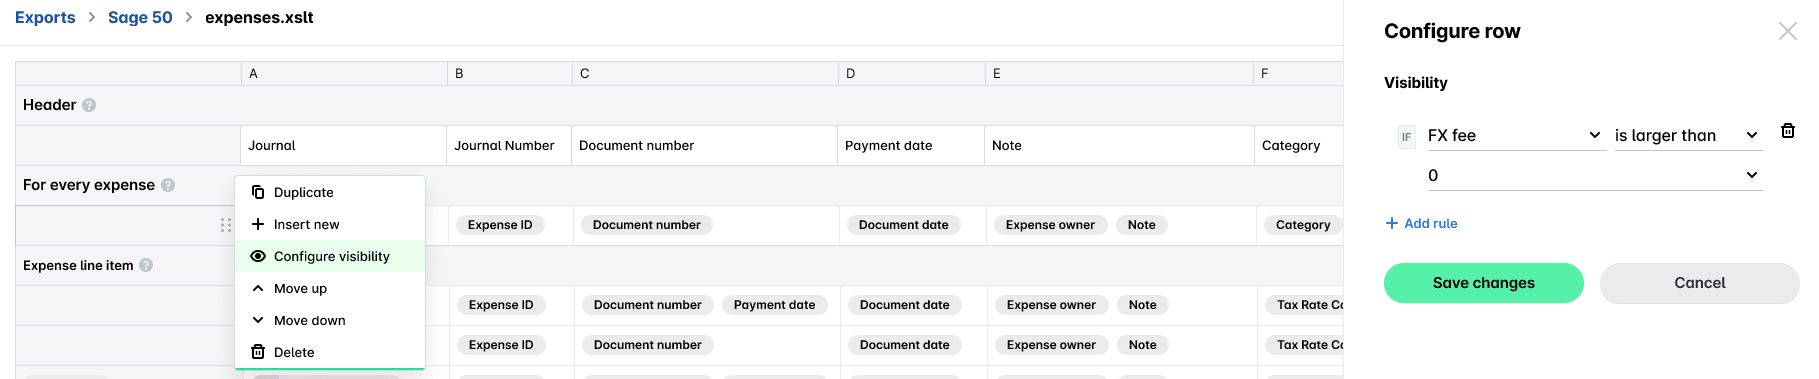This screenshot has height=379, width=1819.
Task: Choose Insert new from the row menu
Action: [x=330, y=224]
